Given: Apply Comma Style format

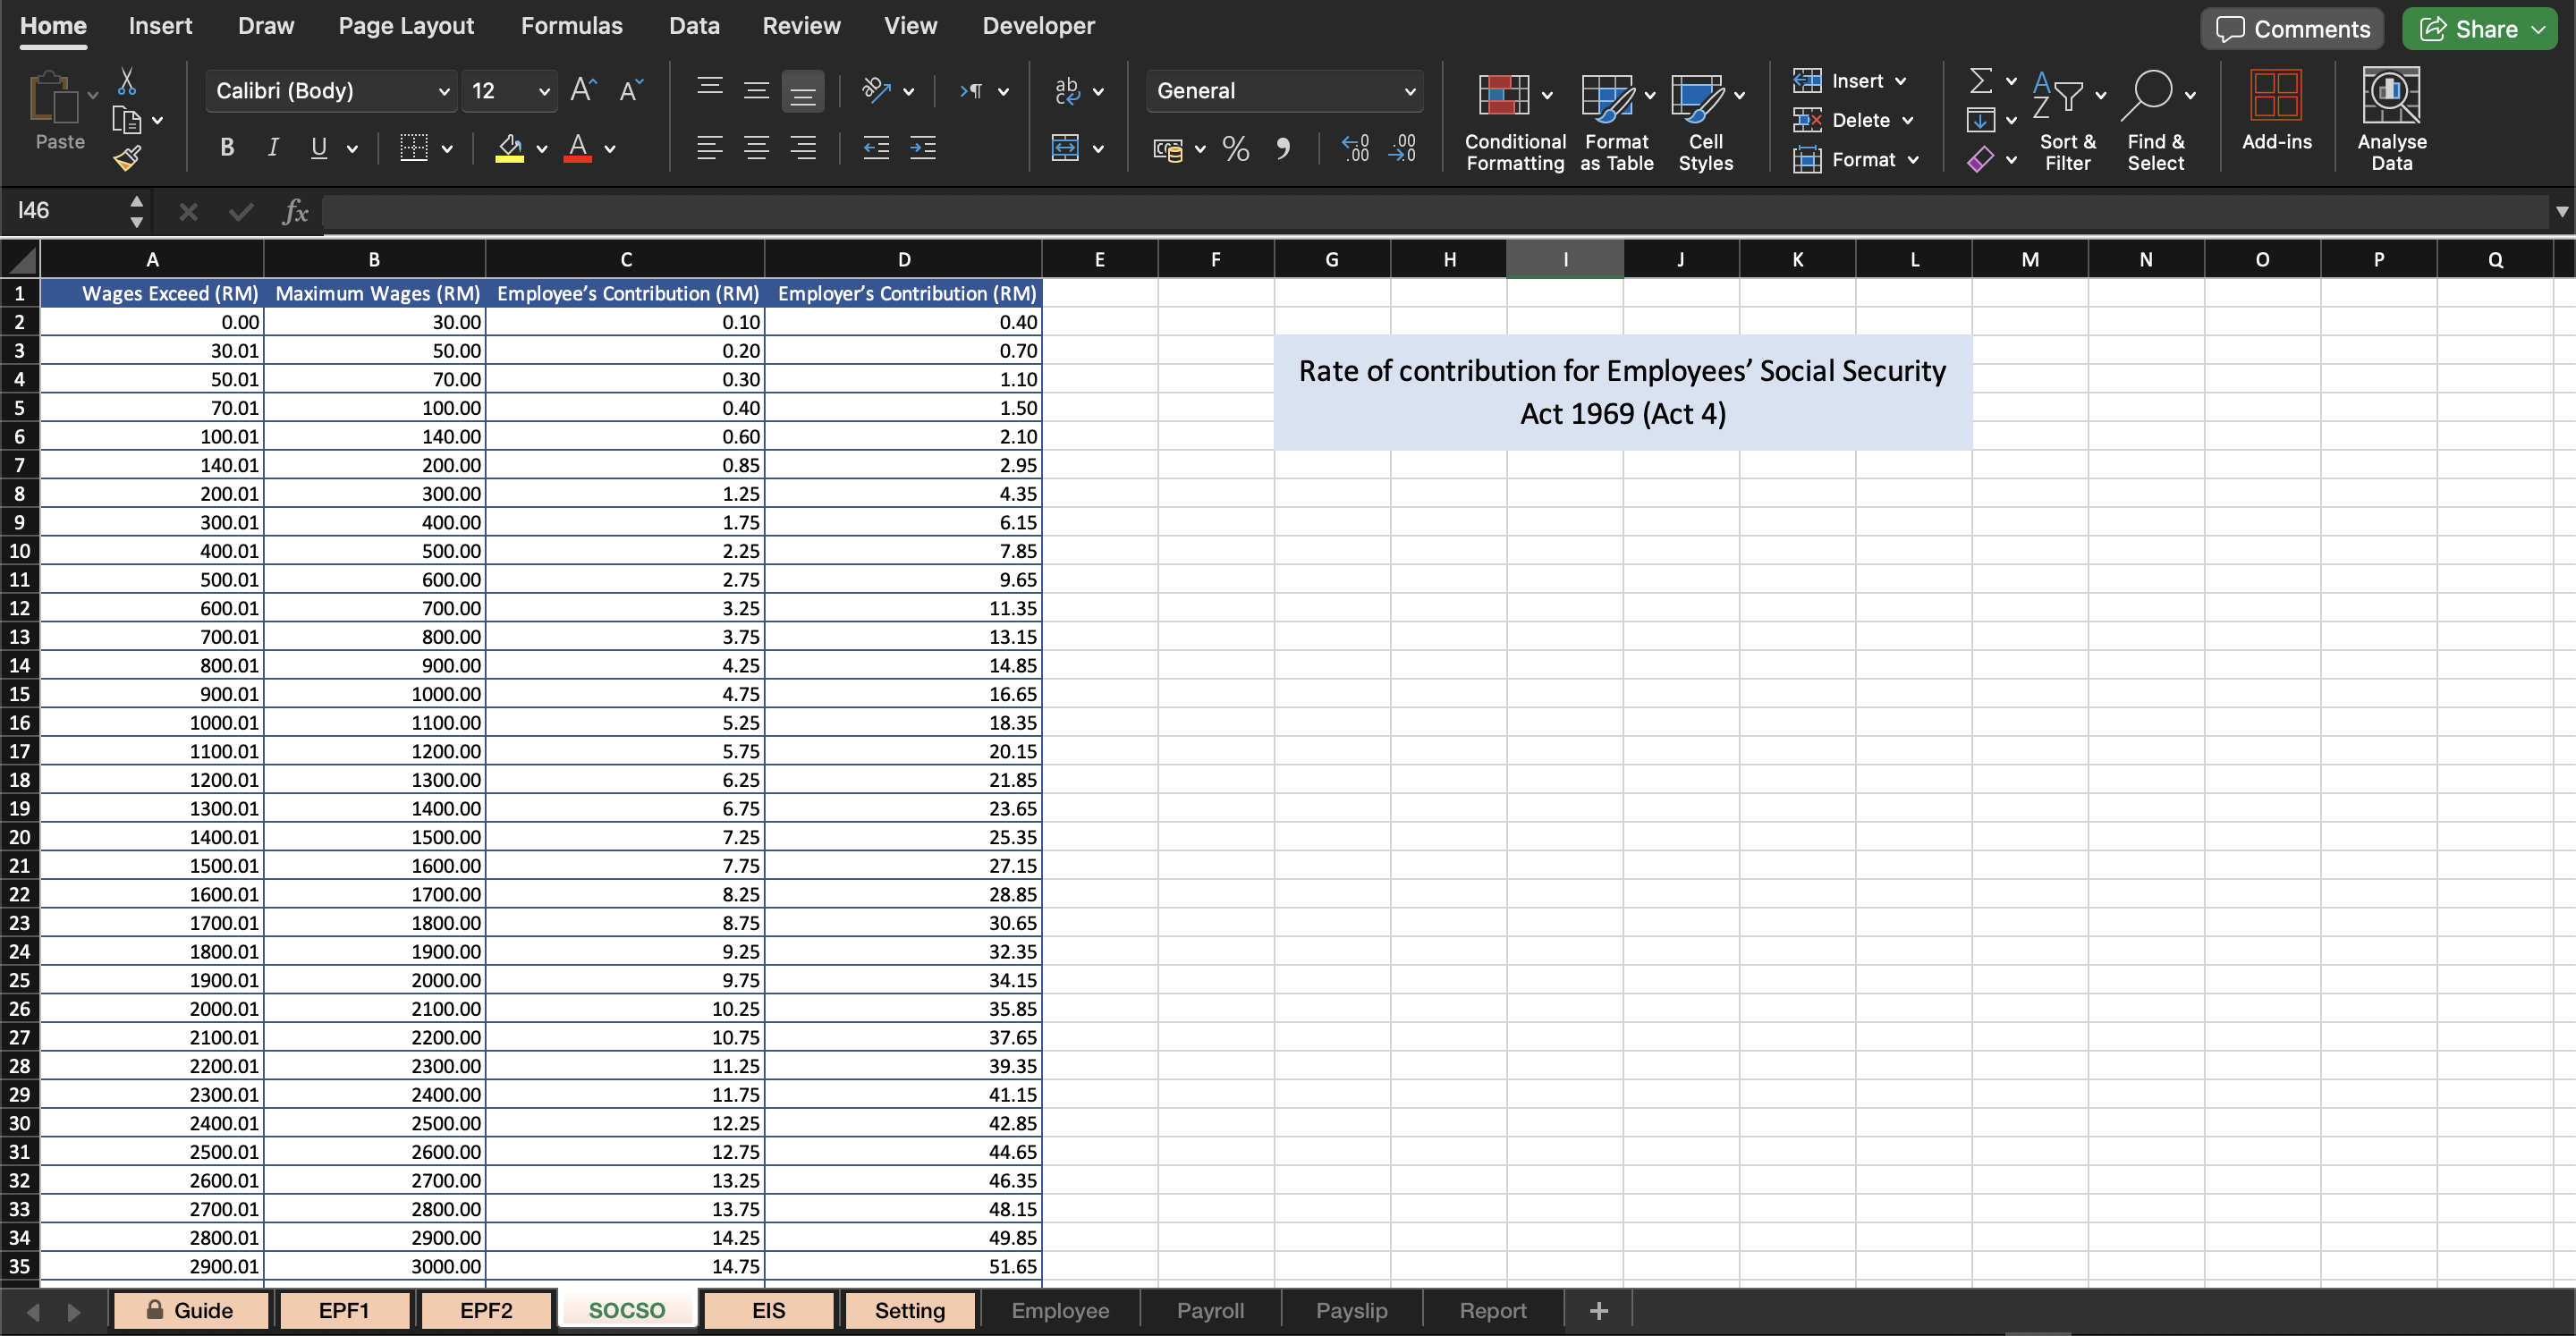Looking at the screenshot, I should tap(1283, 149).
